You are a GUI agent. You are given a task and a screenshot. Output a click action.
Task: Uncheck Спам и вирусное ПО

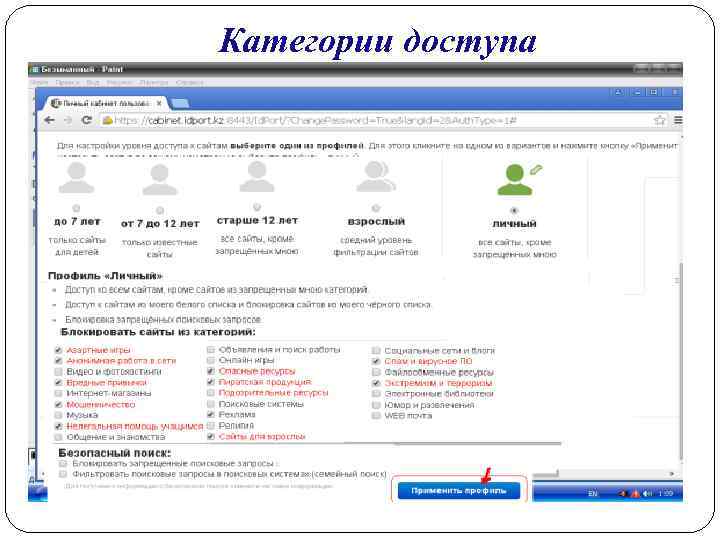[x=376, y=361]
